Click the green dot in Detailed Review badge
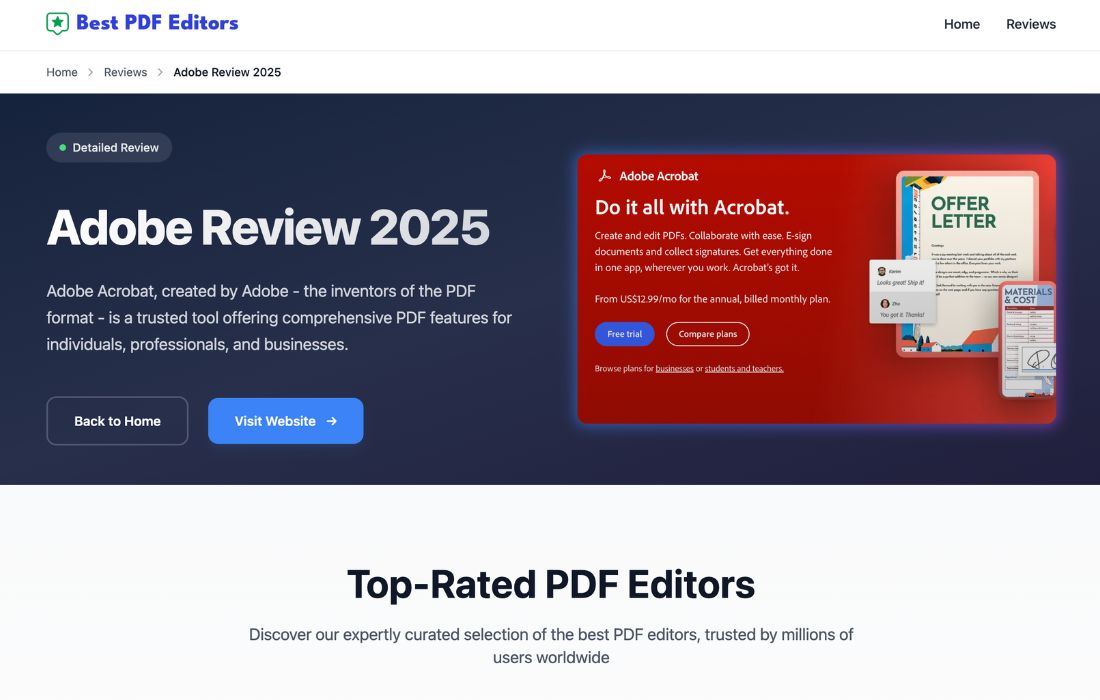Viewport: 1100px width, 700px height. pos(63,148)
